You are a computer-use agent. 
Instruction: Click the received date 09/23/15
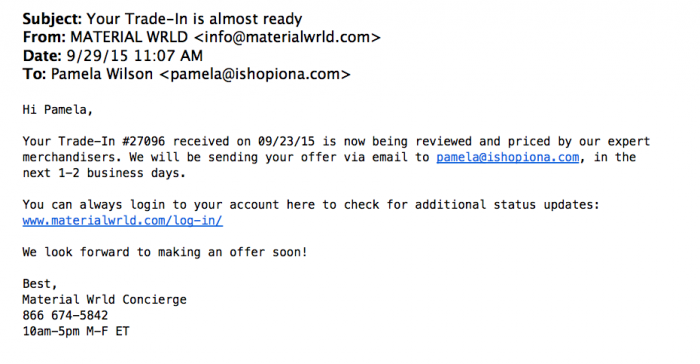pyautogui.click(x=286, y=142)
